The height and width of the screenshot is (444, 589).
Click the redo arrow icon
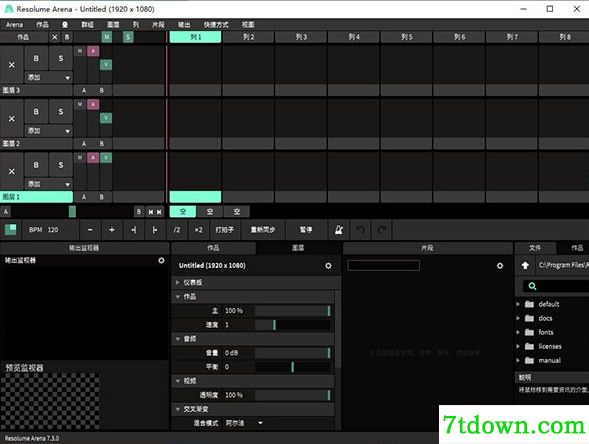point(382,230)
